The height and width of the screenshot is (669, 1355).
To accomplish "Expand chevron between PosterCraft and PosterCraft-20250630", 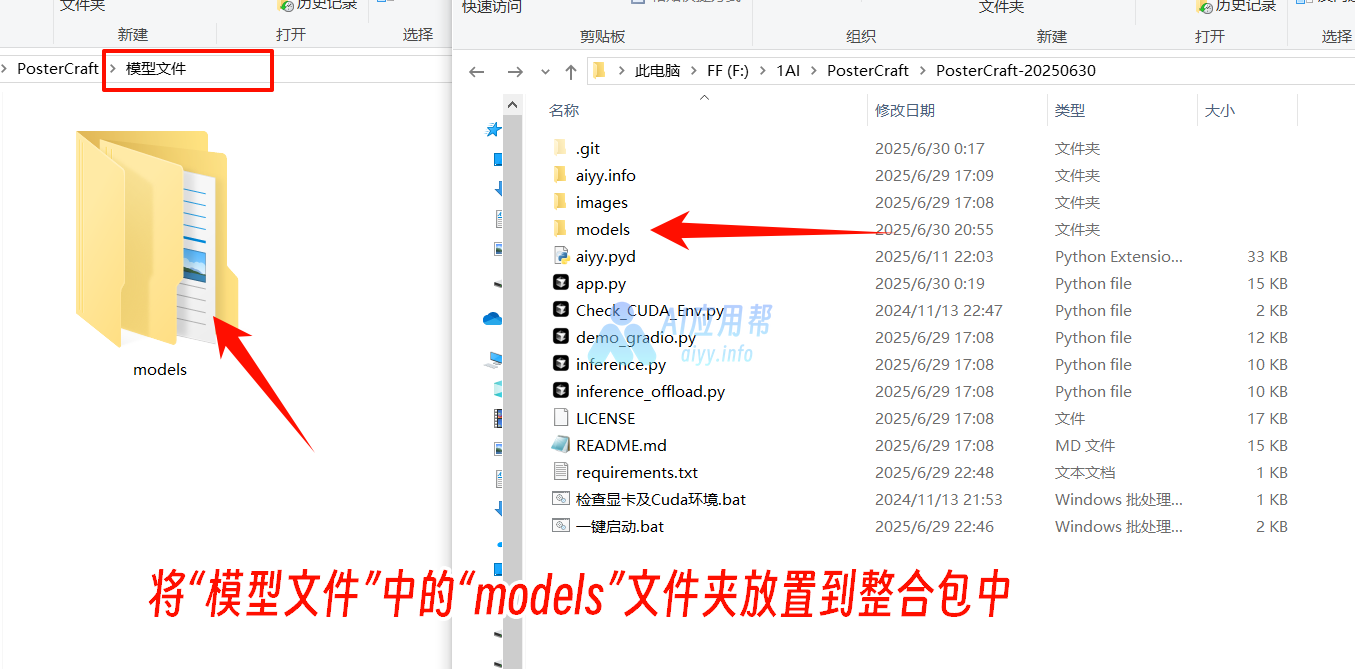I will tap(922, 71).
